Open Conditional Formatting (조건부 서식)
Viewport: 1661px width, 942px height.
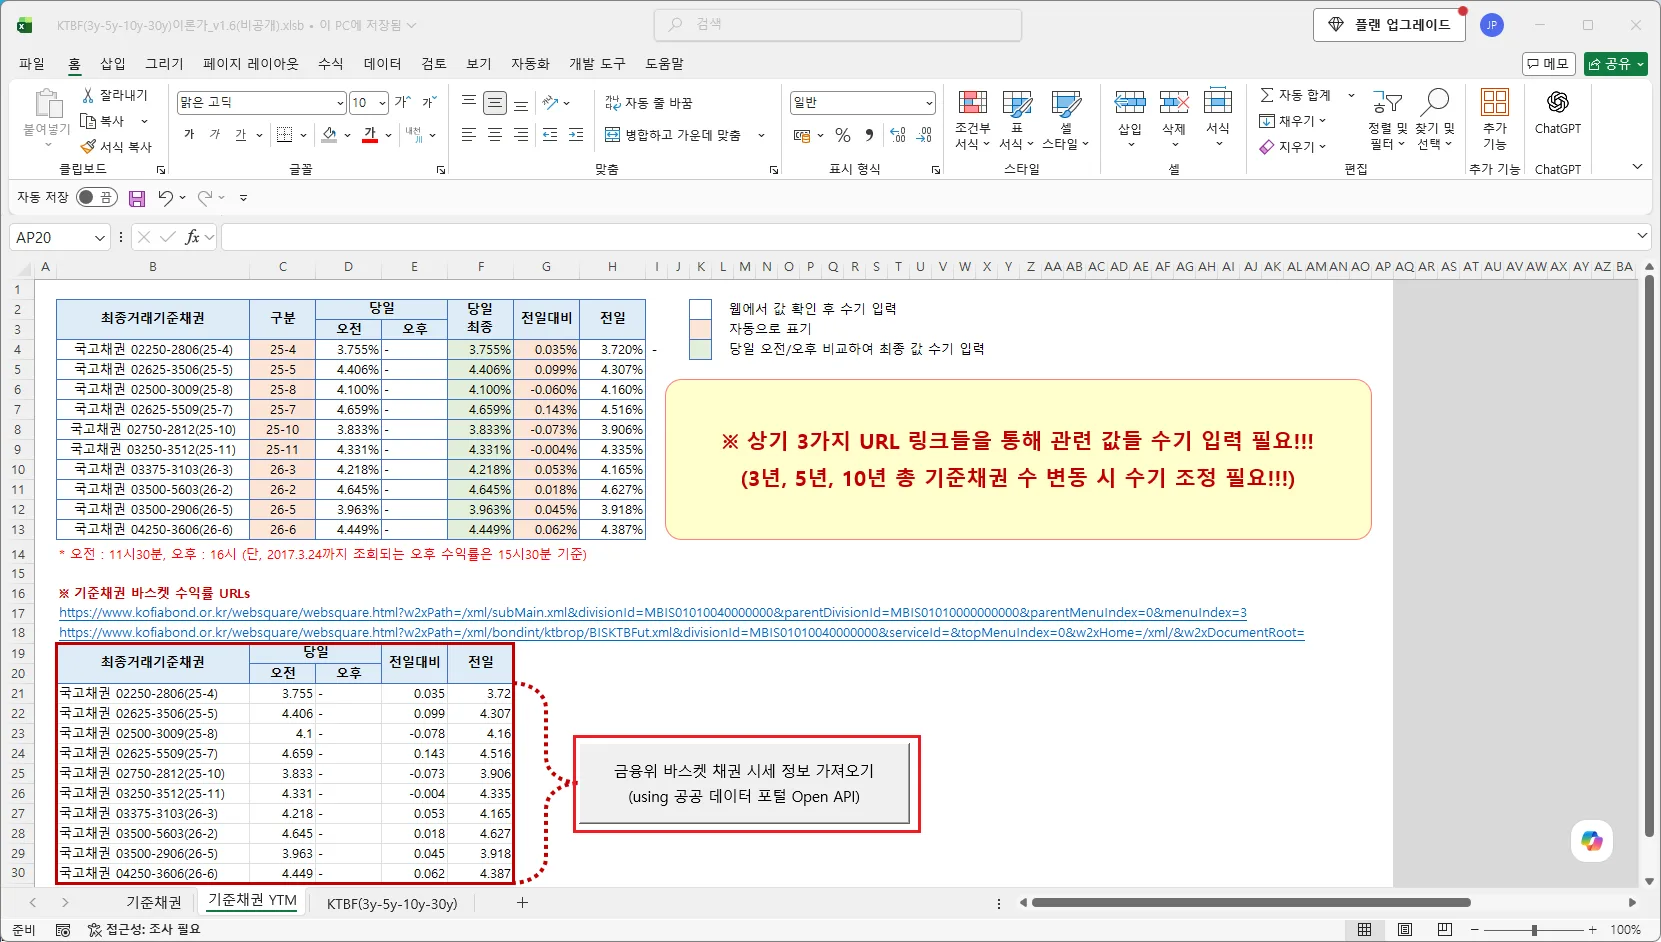[972, 120]
